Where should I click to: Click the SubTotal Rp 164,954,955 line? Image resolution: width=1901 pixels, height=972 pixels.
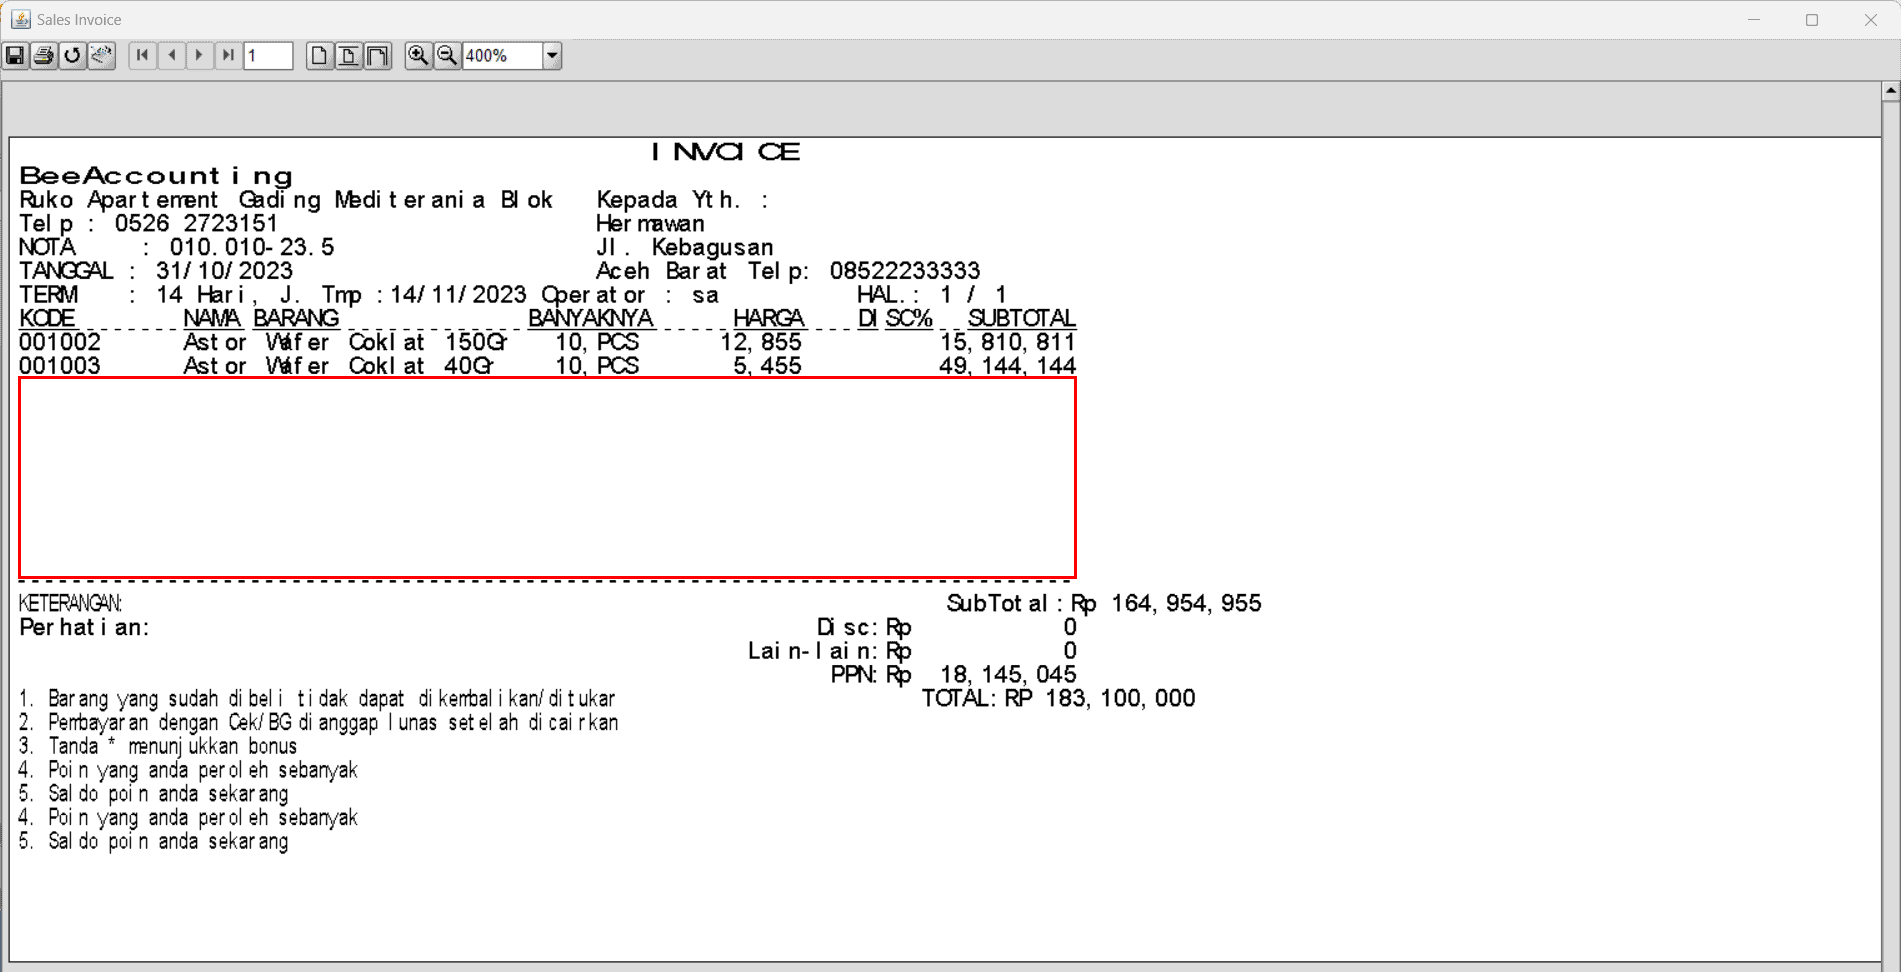tap(1104, 604)
